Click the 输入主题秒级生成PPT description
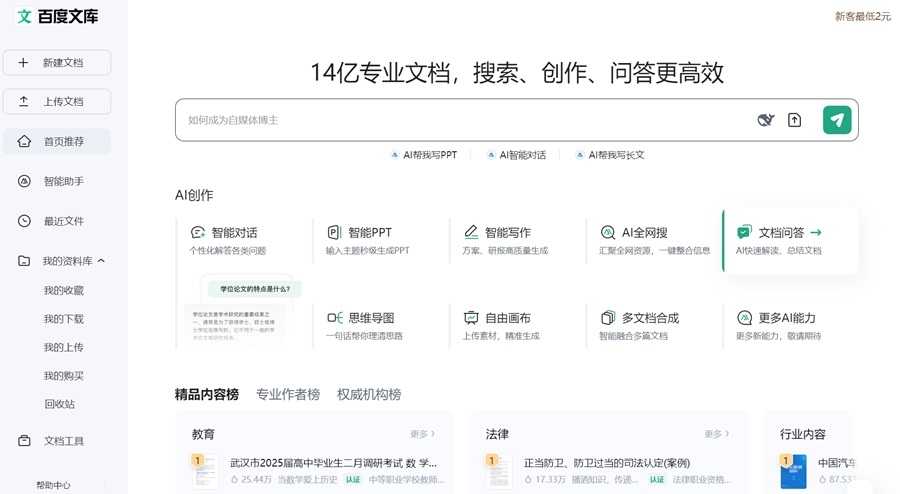This screenshot has height=494, width=900. coord(368,250)
